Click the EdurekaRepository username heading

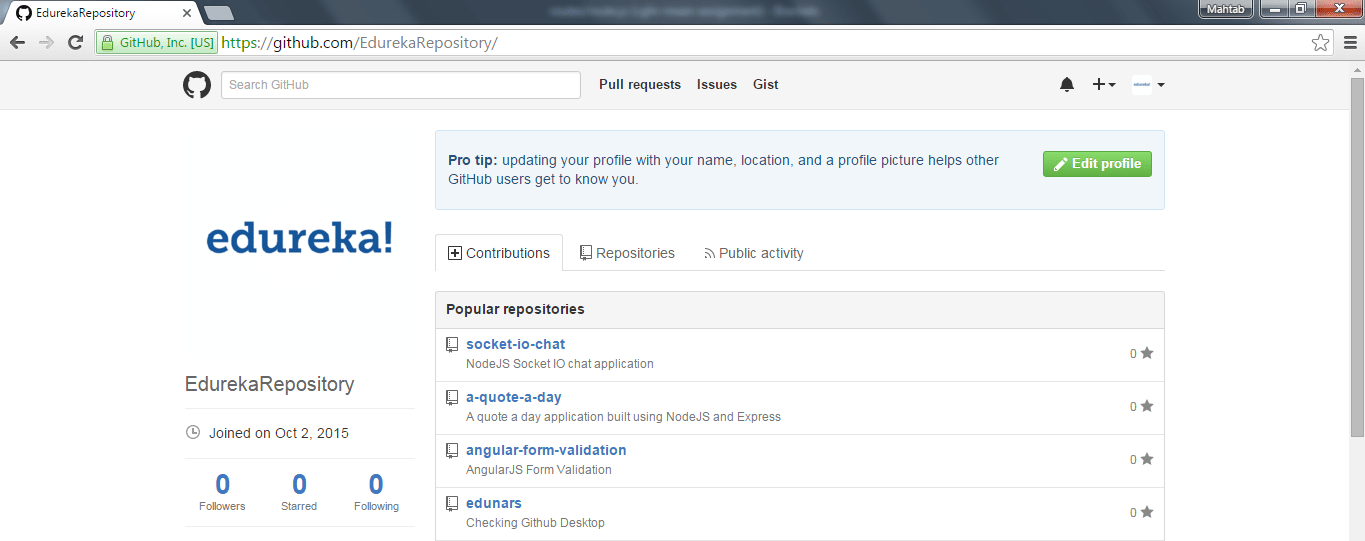click(x=270, y=385)
